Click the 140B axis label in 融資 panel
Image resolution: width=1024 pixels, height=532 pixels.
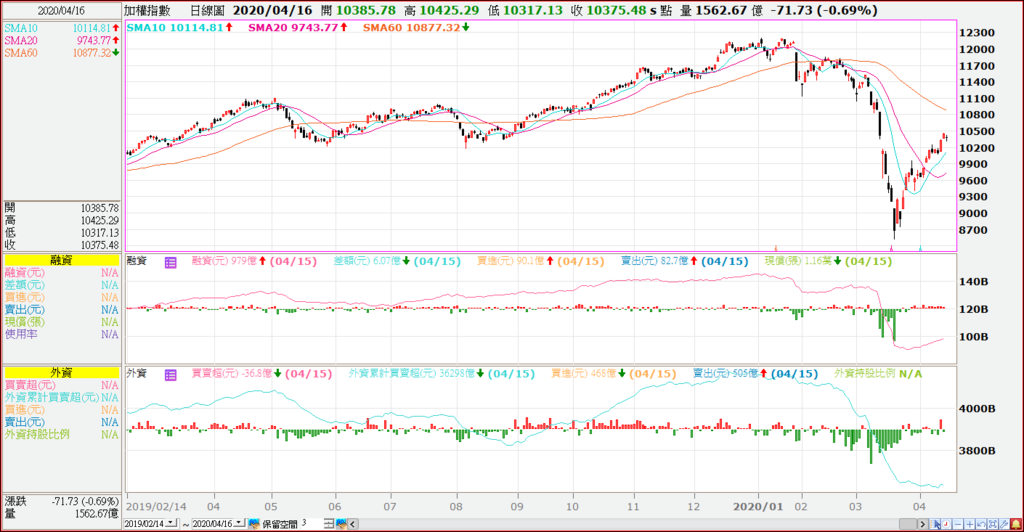(973, 282)
